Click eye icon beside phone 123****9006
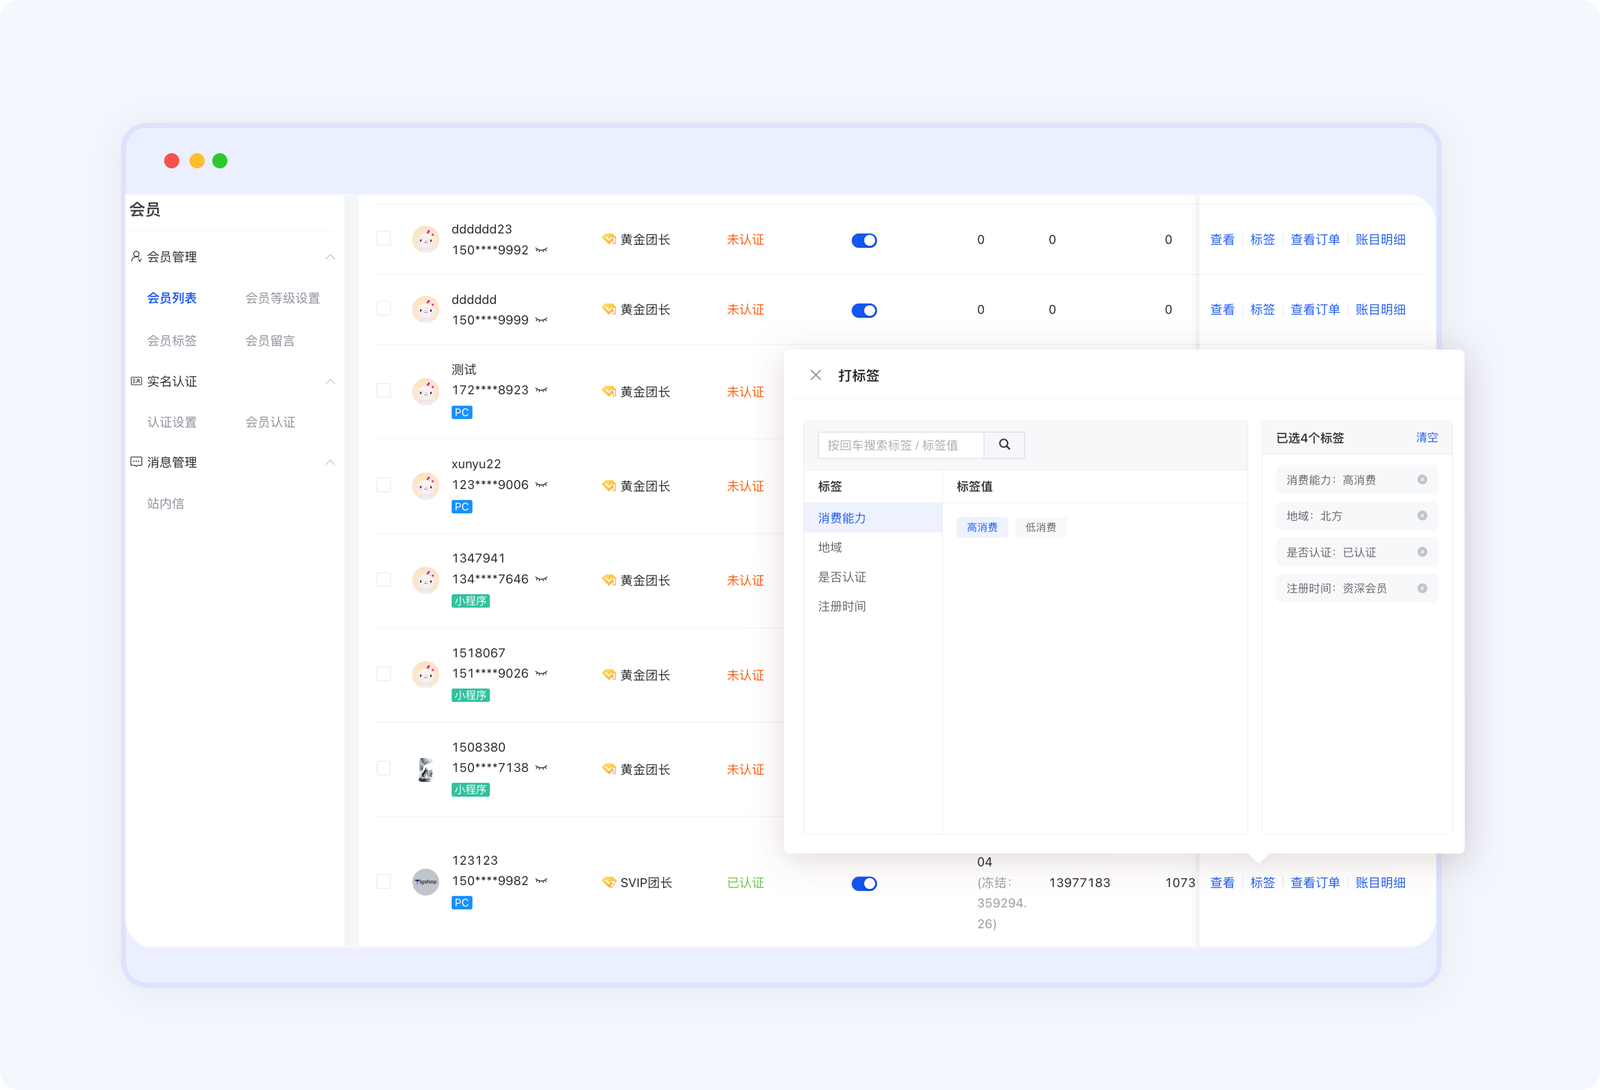Viewport: 1600px width, 1090px height. 541,485
